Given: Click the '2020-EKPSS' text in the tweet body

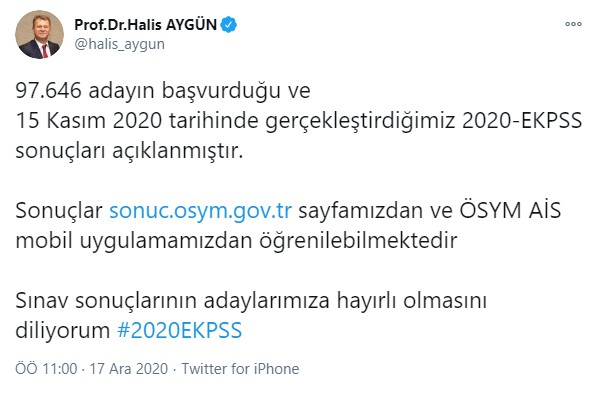Looking at the screenshot, I should 522,121.
